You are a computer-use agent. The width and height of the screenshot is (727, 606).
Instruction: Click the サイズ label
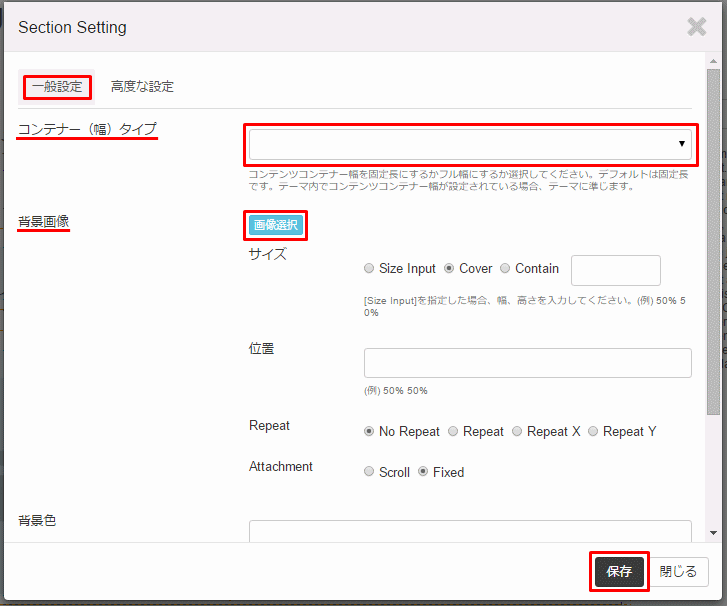pos(268,254)
